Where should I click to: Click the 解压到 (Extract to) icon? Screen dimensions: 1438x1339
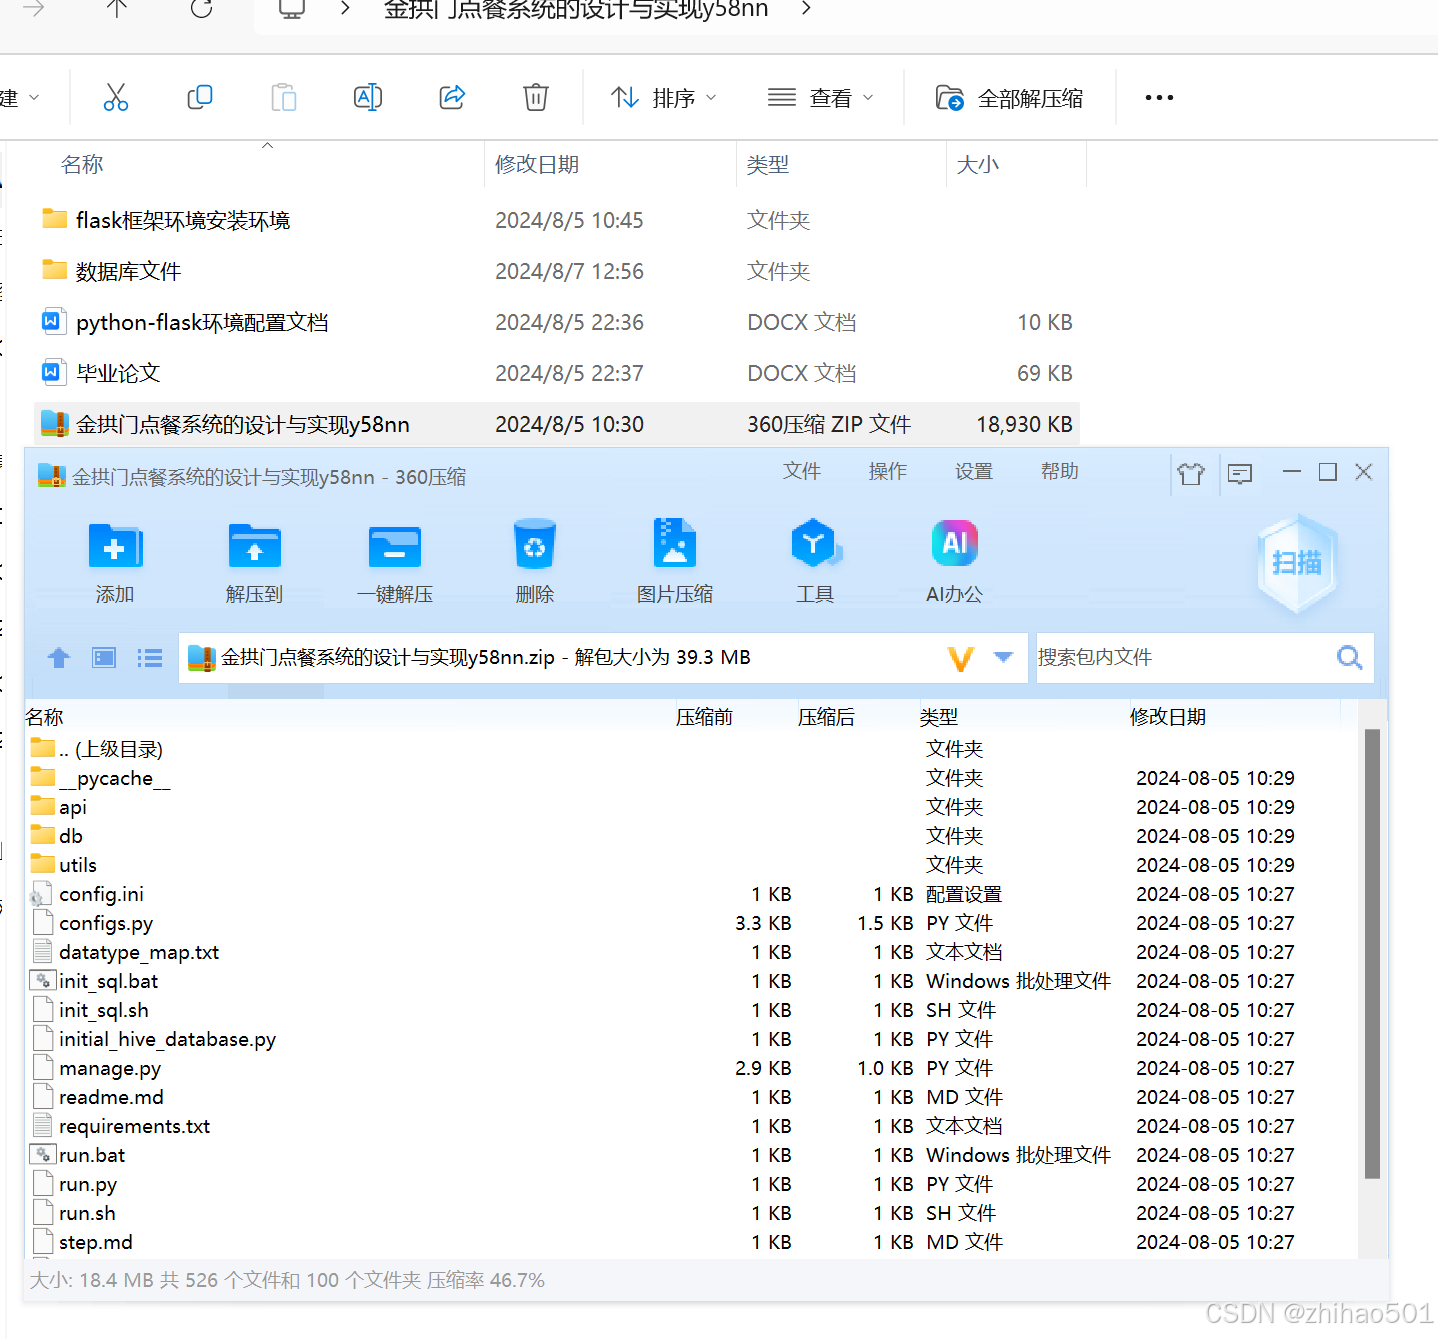point(254,547)
